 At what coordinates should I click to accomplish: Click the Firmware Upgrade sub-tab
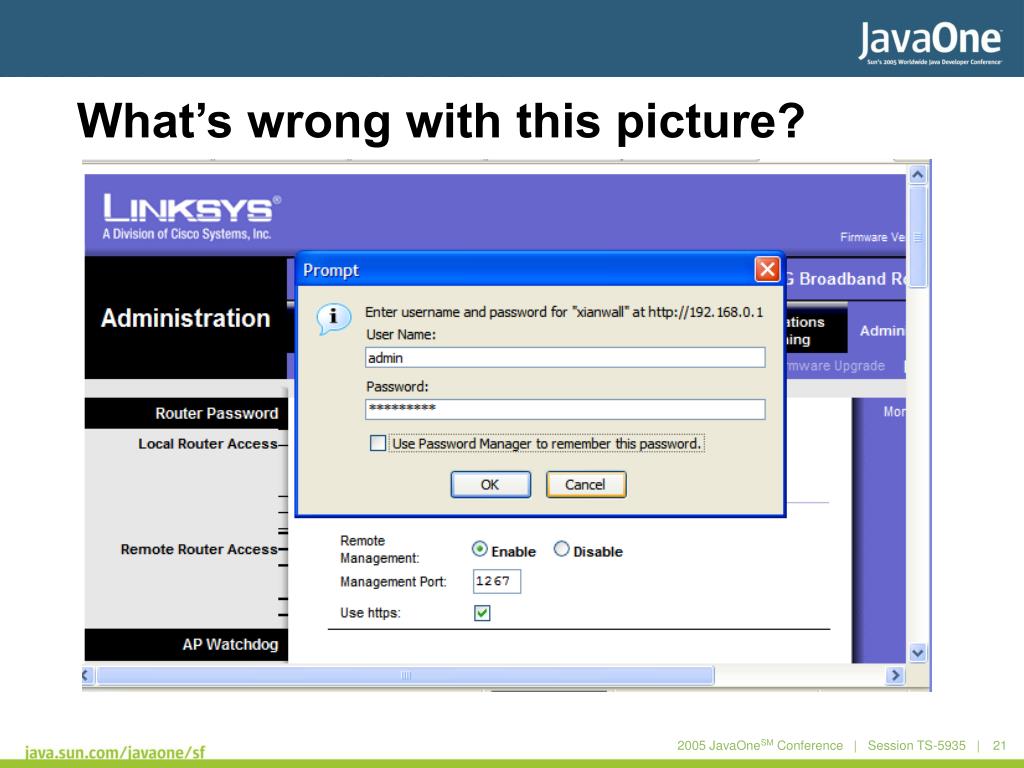tap(835, 366)
